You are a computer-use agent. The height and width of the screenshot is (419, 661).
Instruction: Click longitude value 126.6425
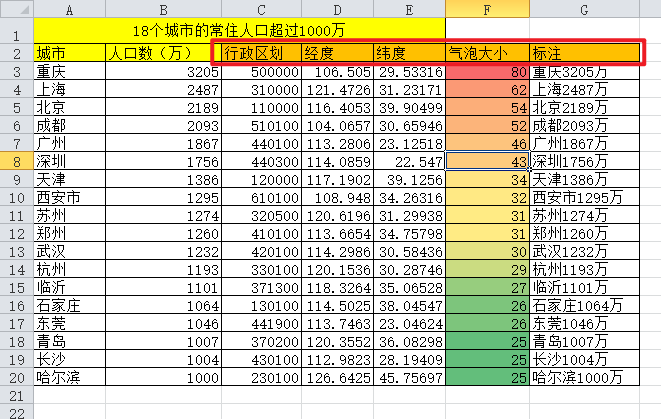click(337, 377)
